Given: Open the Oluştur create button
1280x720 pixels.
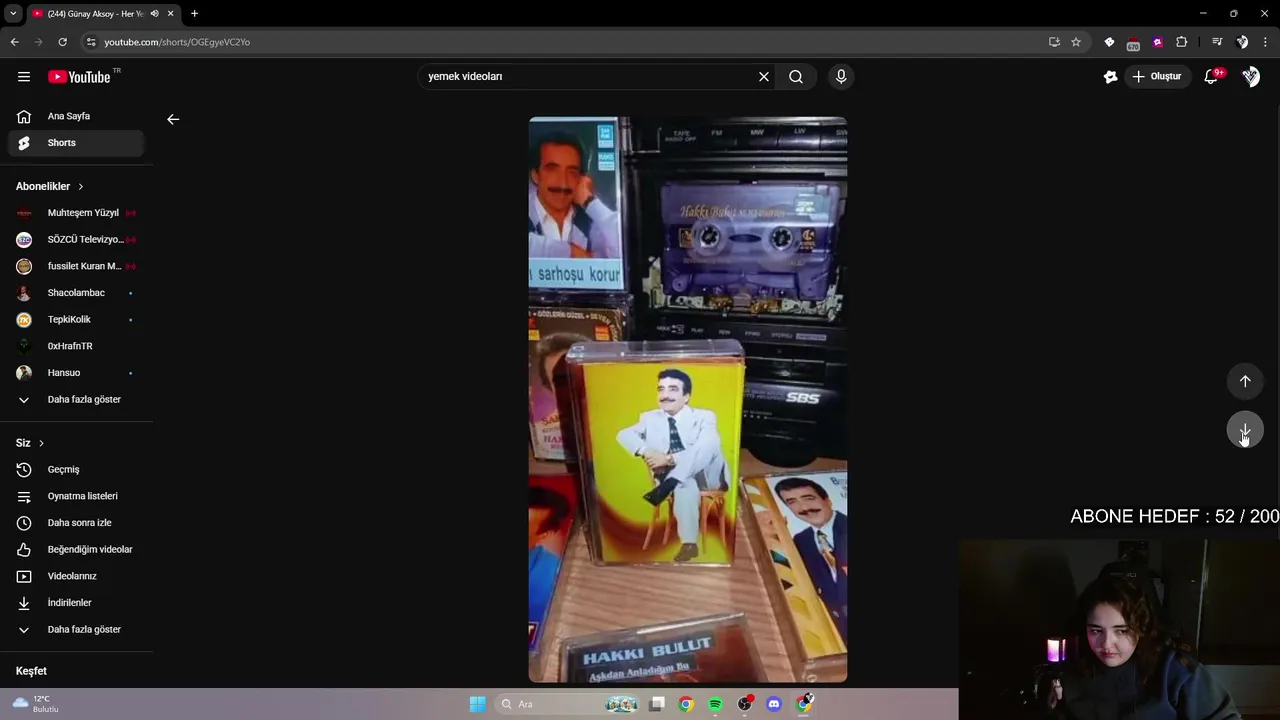Looking at the screenshot, I should click(1158, 77).
